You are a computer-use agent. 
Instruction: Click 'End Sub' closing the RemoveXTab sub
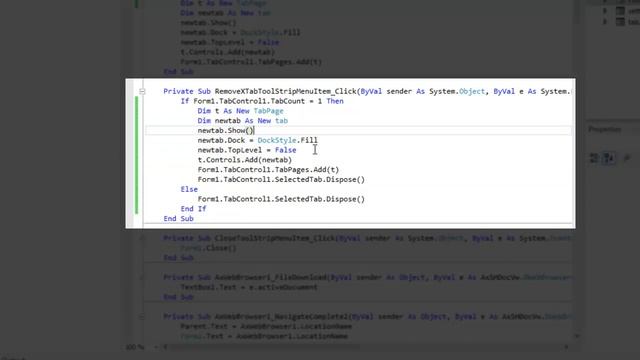(178, 219)
